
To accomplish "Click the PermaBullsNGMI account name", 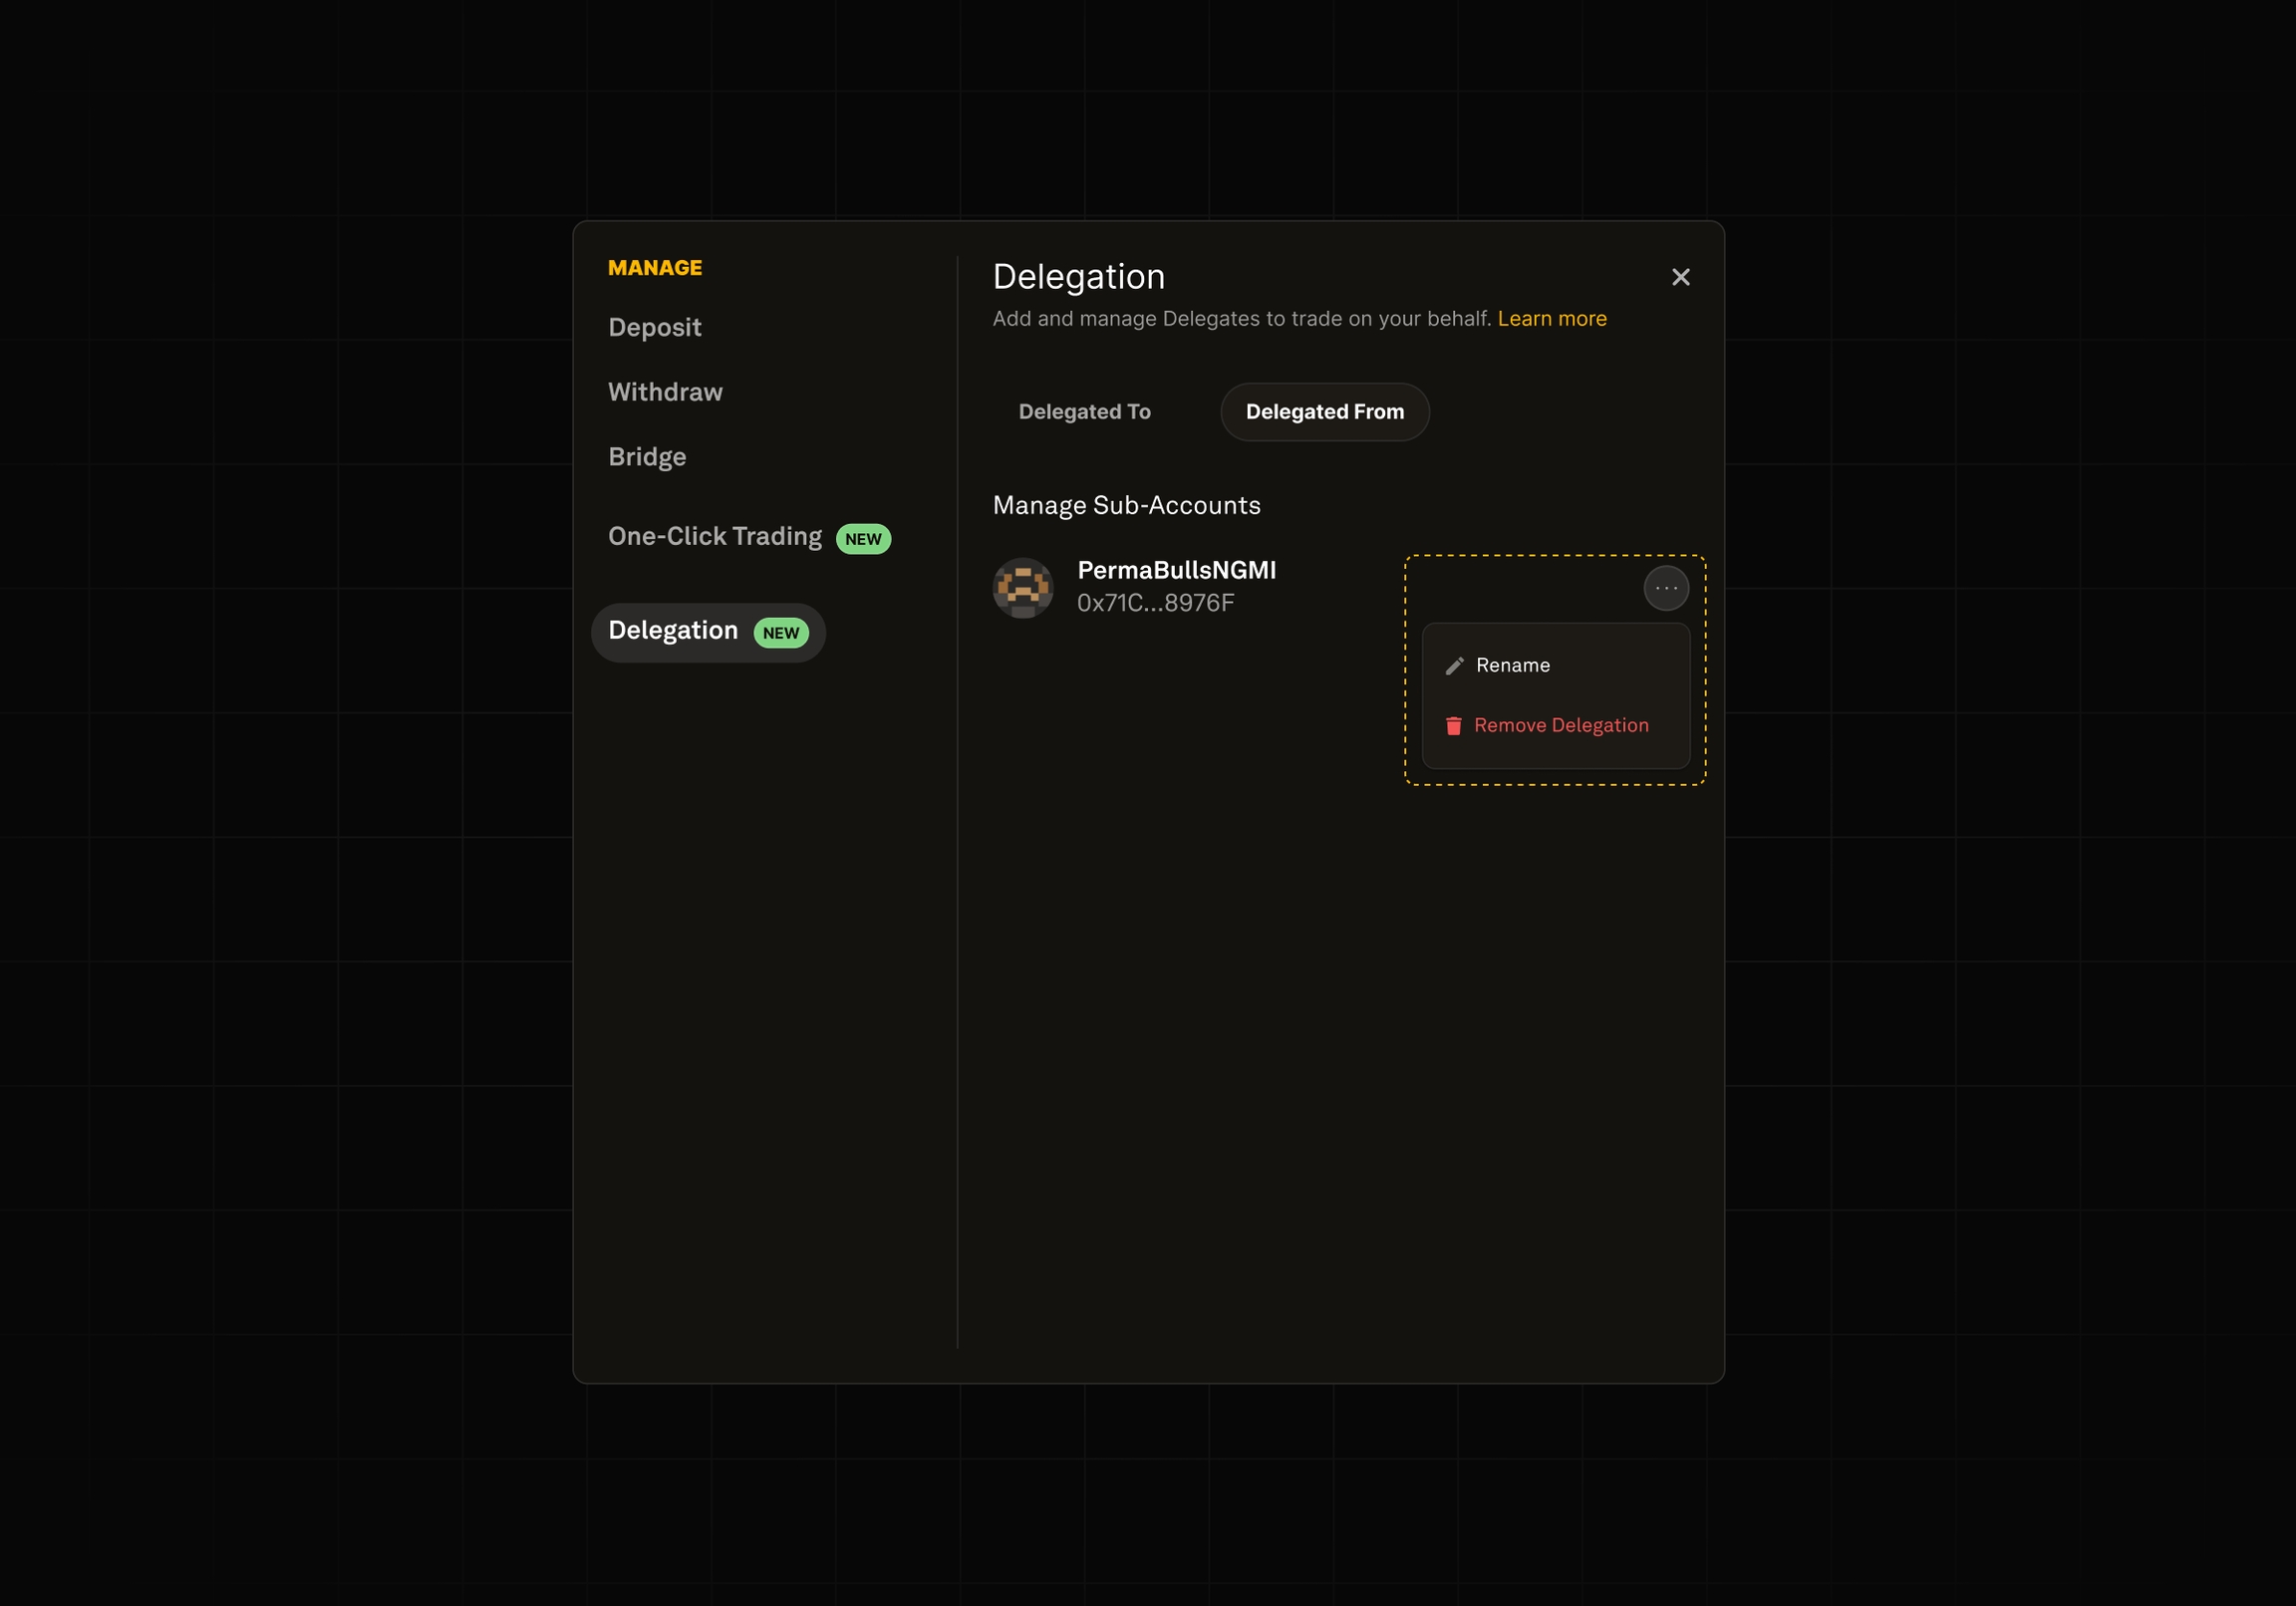I will click(1176, 571).
